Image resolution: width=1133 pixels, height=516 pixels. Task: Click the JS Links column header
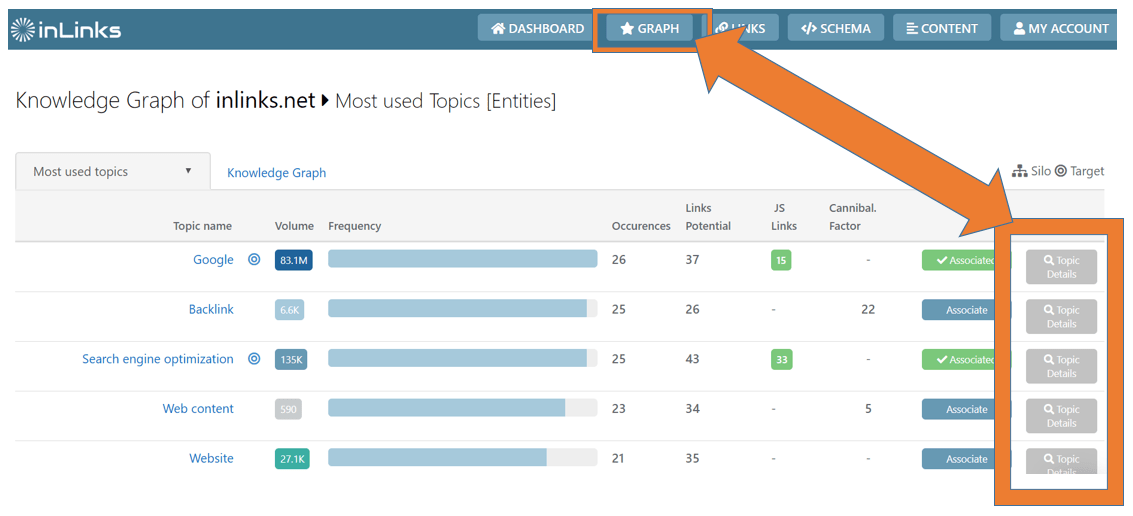784,218
